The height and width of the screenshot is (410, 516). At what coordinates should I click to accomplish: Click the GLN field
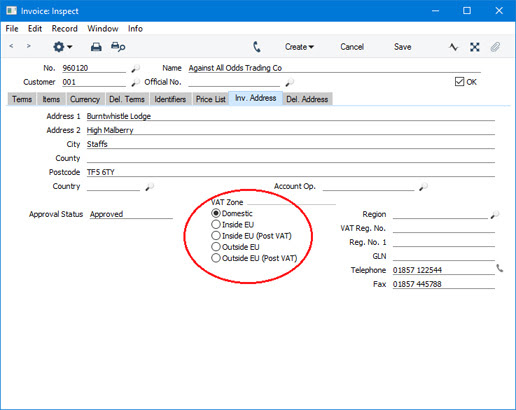click(x=444, y=256)
